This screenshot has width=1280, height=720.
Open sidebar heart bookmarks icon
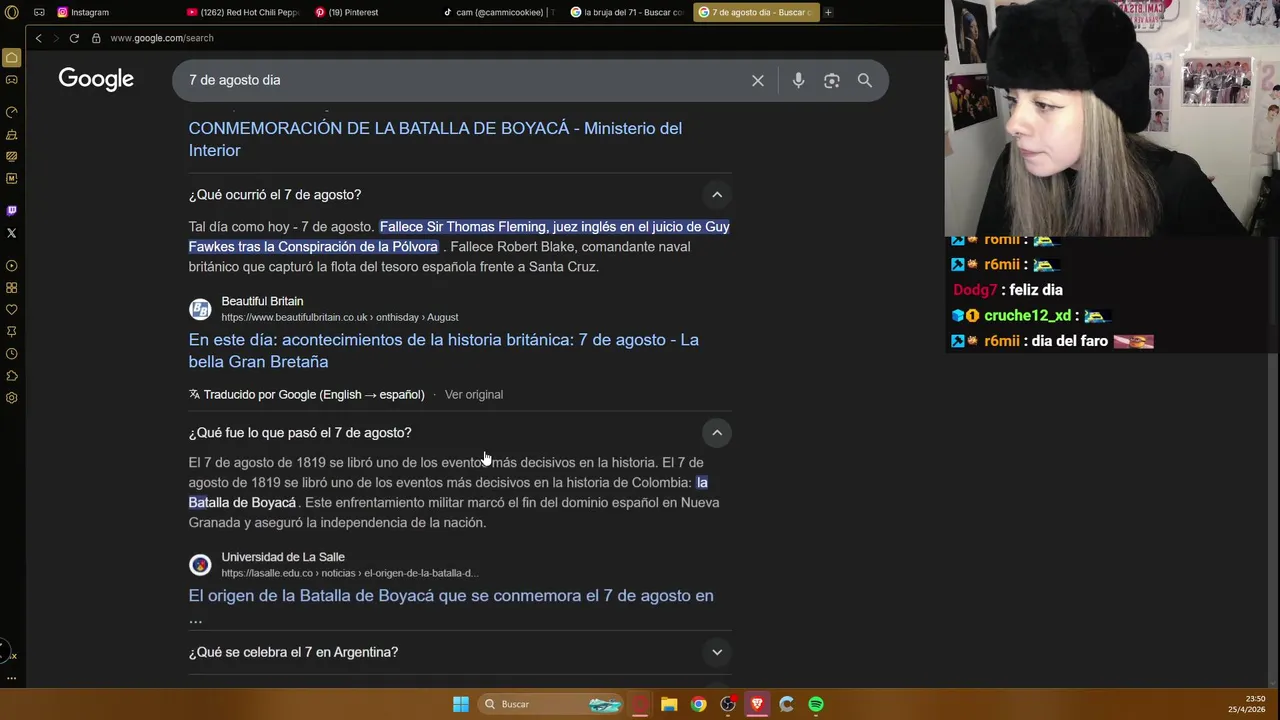pyautogui.click(x=12, y=310)
